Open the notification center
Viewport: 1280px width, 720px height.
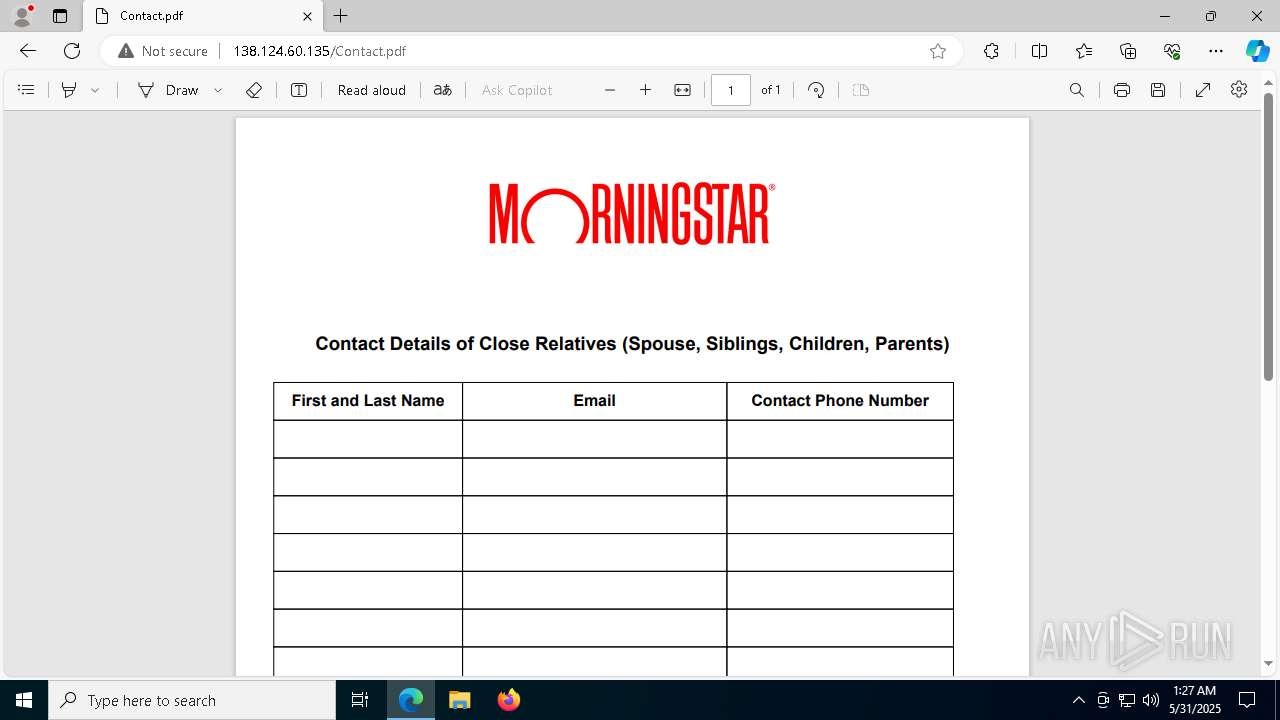[x=1247, y=700]
